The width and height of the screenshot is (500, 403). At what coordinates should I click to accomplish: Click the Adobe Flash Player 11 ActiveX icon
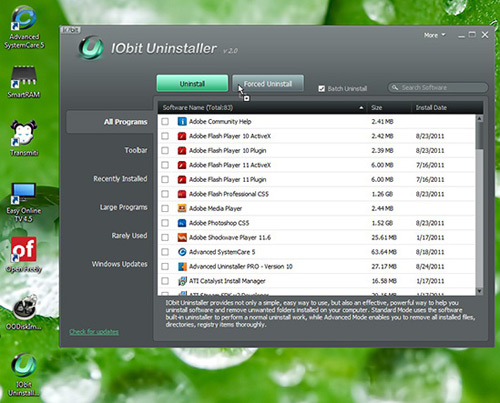[x=182, y=165]
